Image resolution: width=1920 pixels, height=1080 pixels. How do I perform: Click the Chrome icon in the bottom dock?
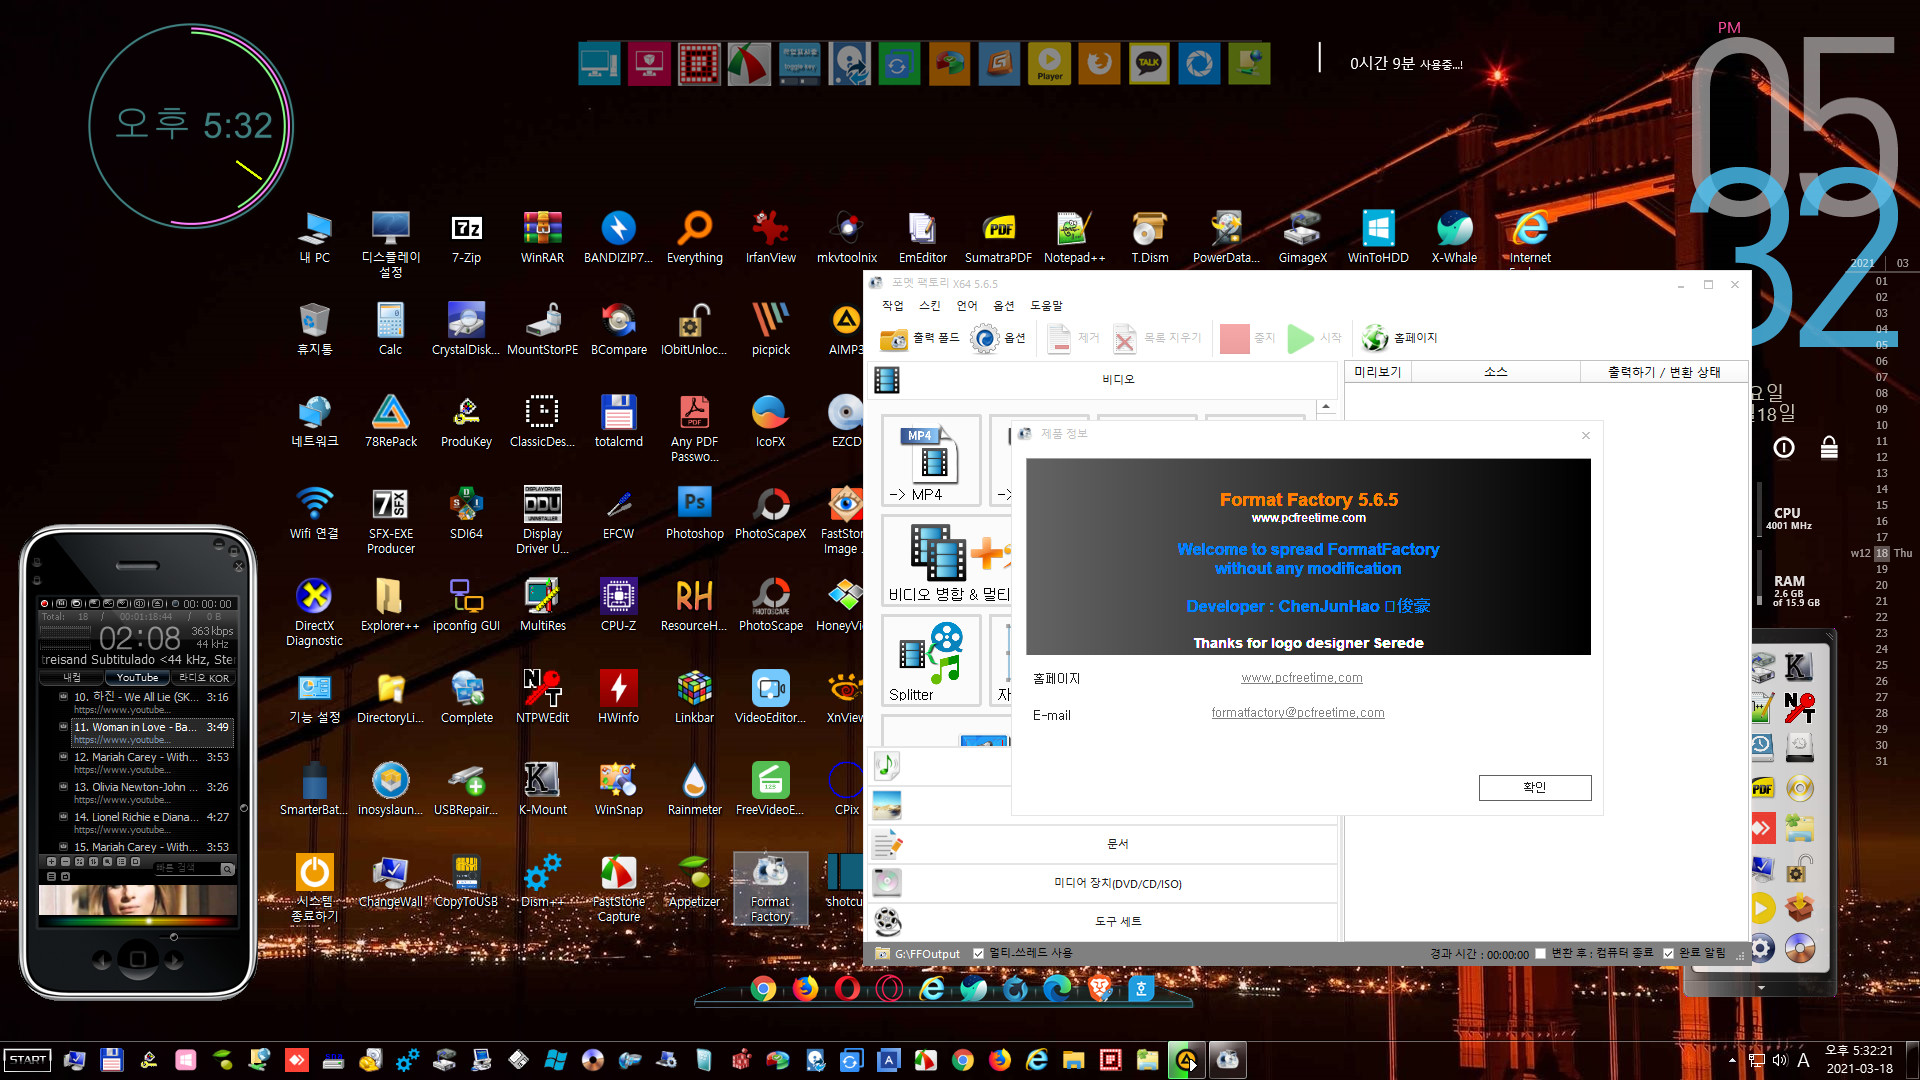(763, 989)
